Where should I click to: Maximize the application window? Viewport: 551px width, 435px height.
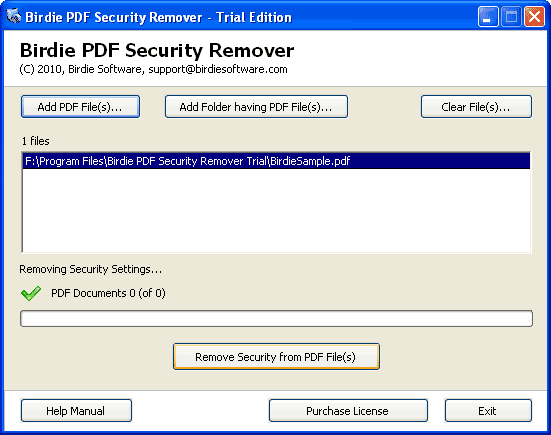tap(511, 17)
